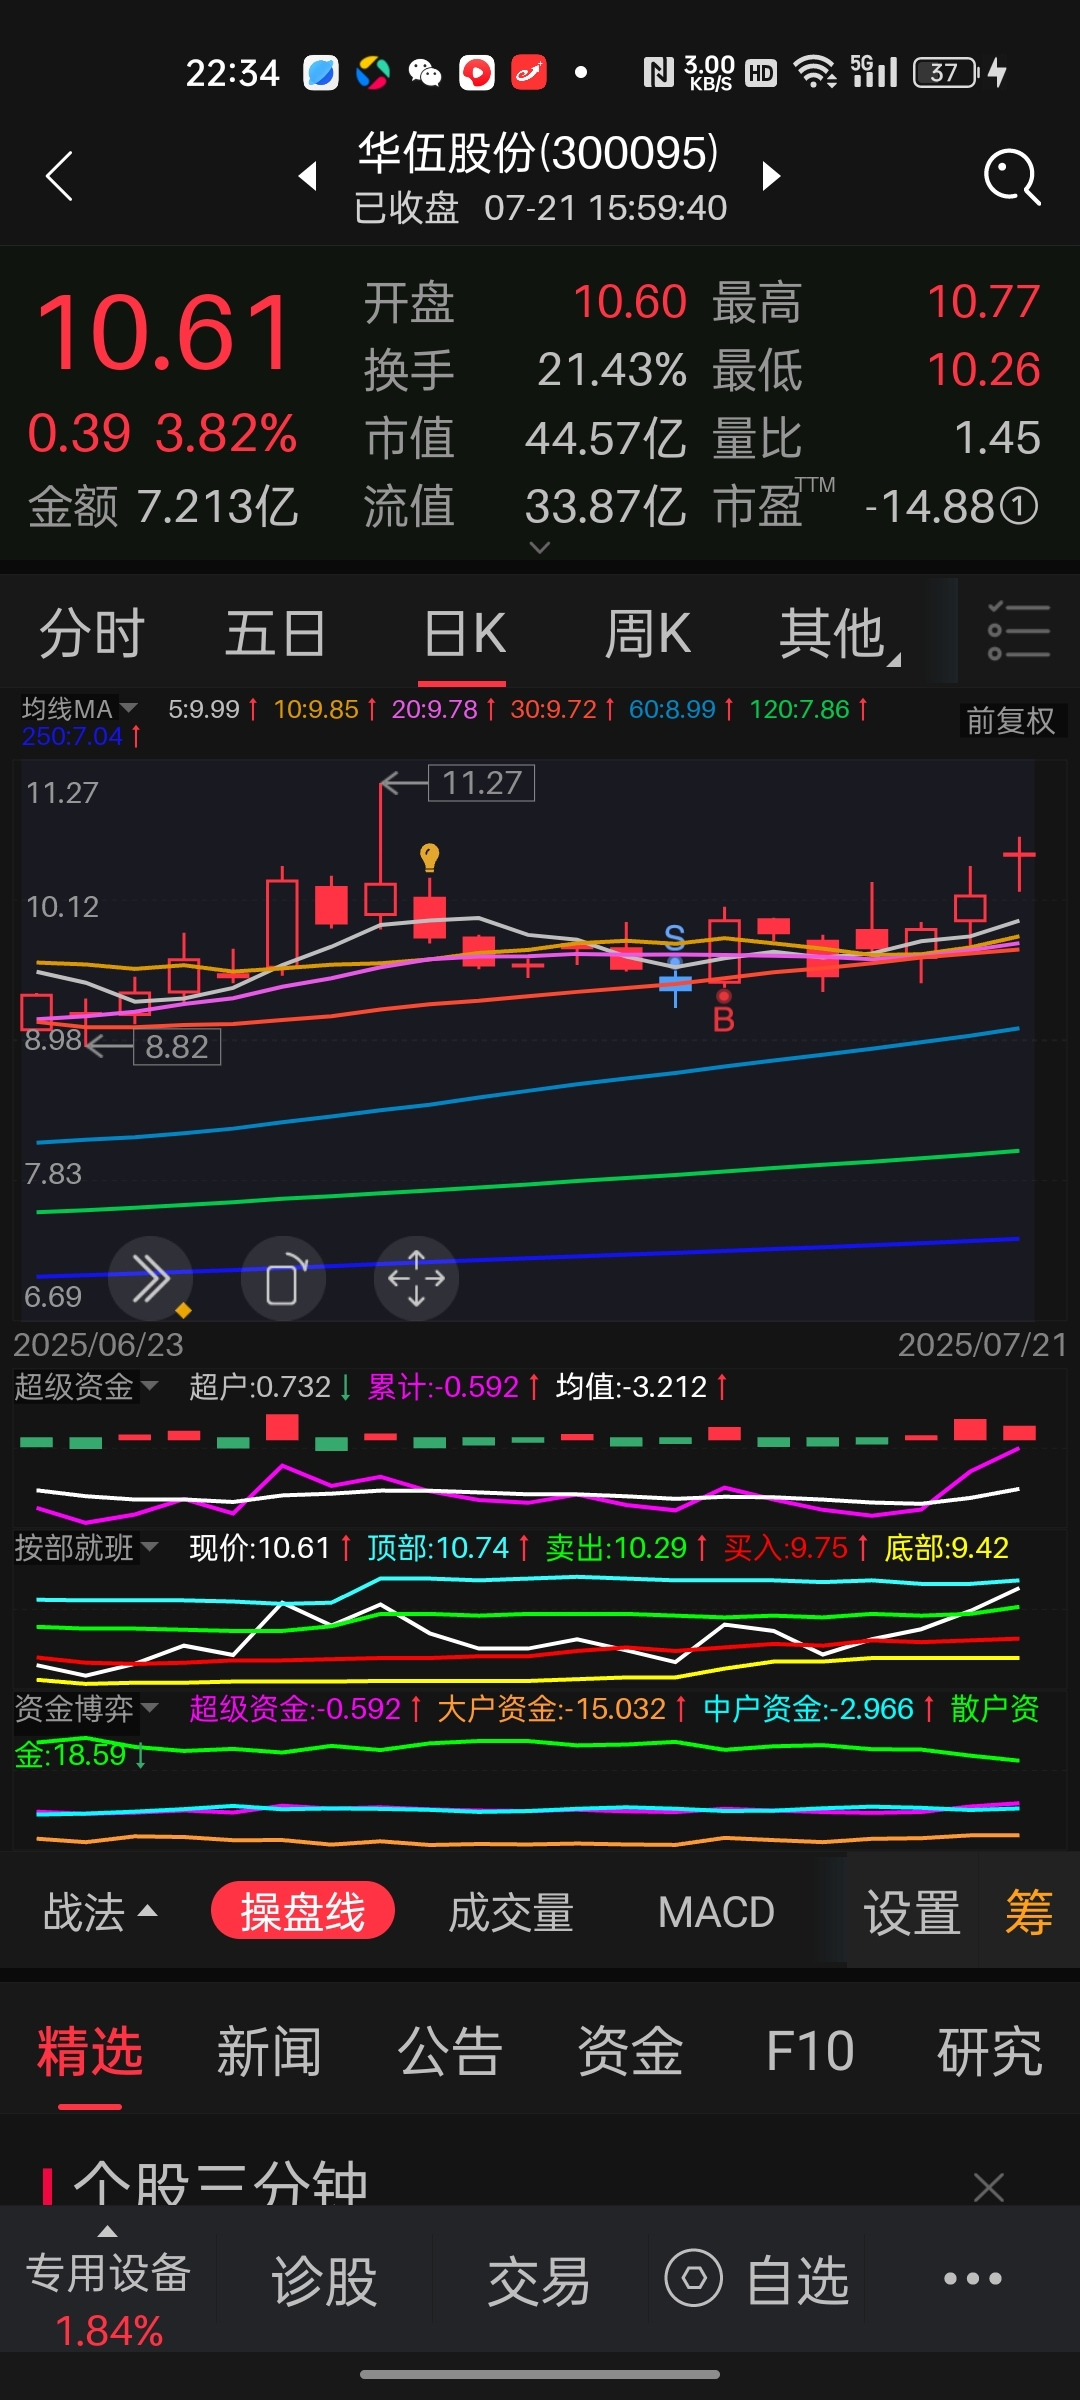1080x2400 pixels.
Task: Go to next stock with right triangle
Action: click(x=770, y=176)
